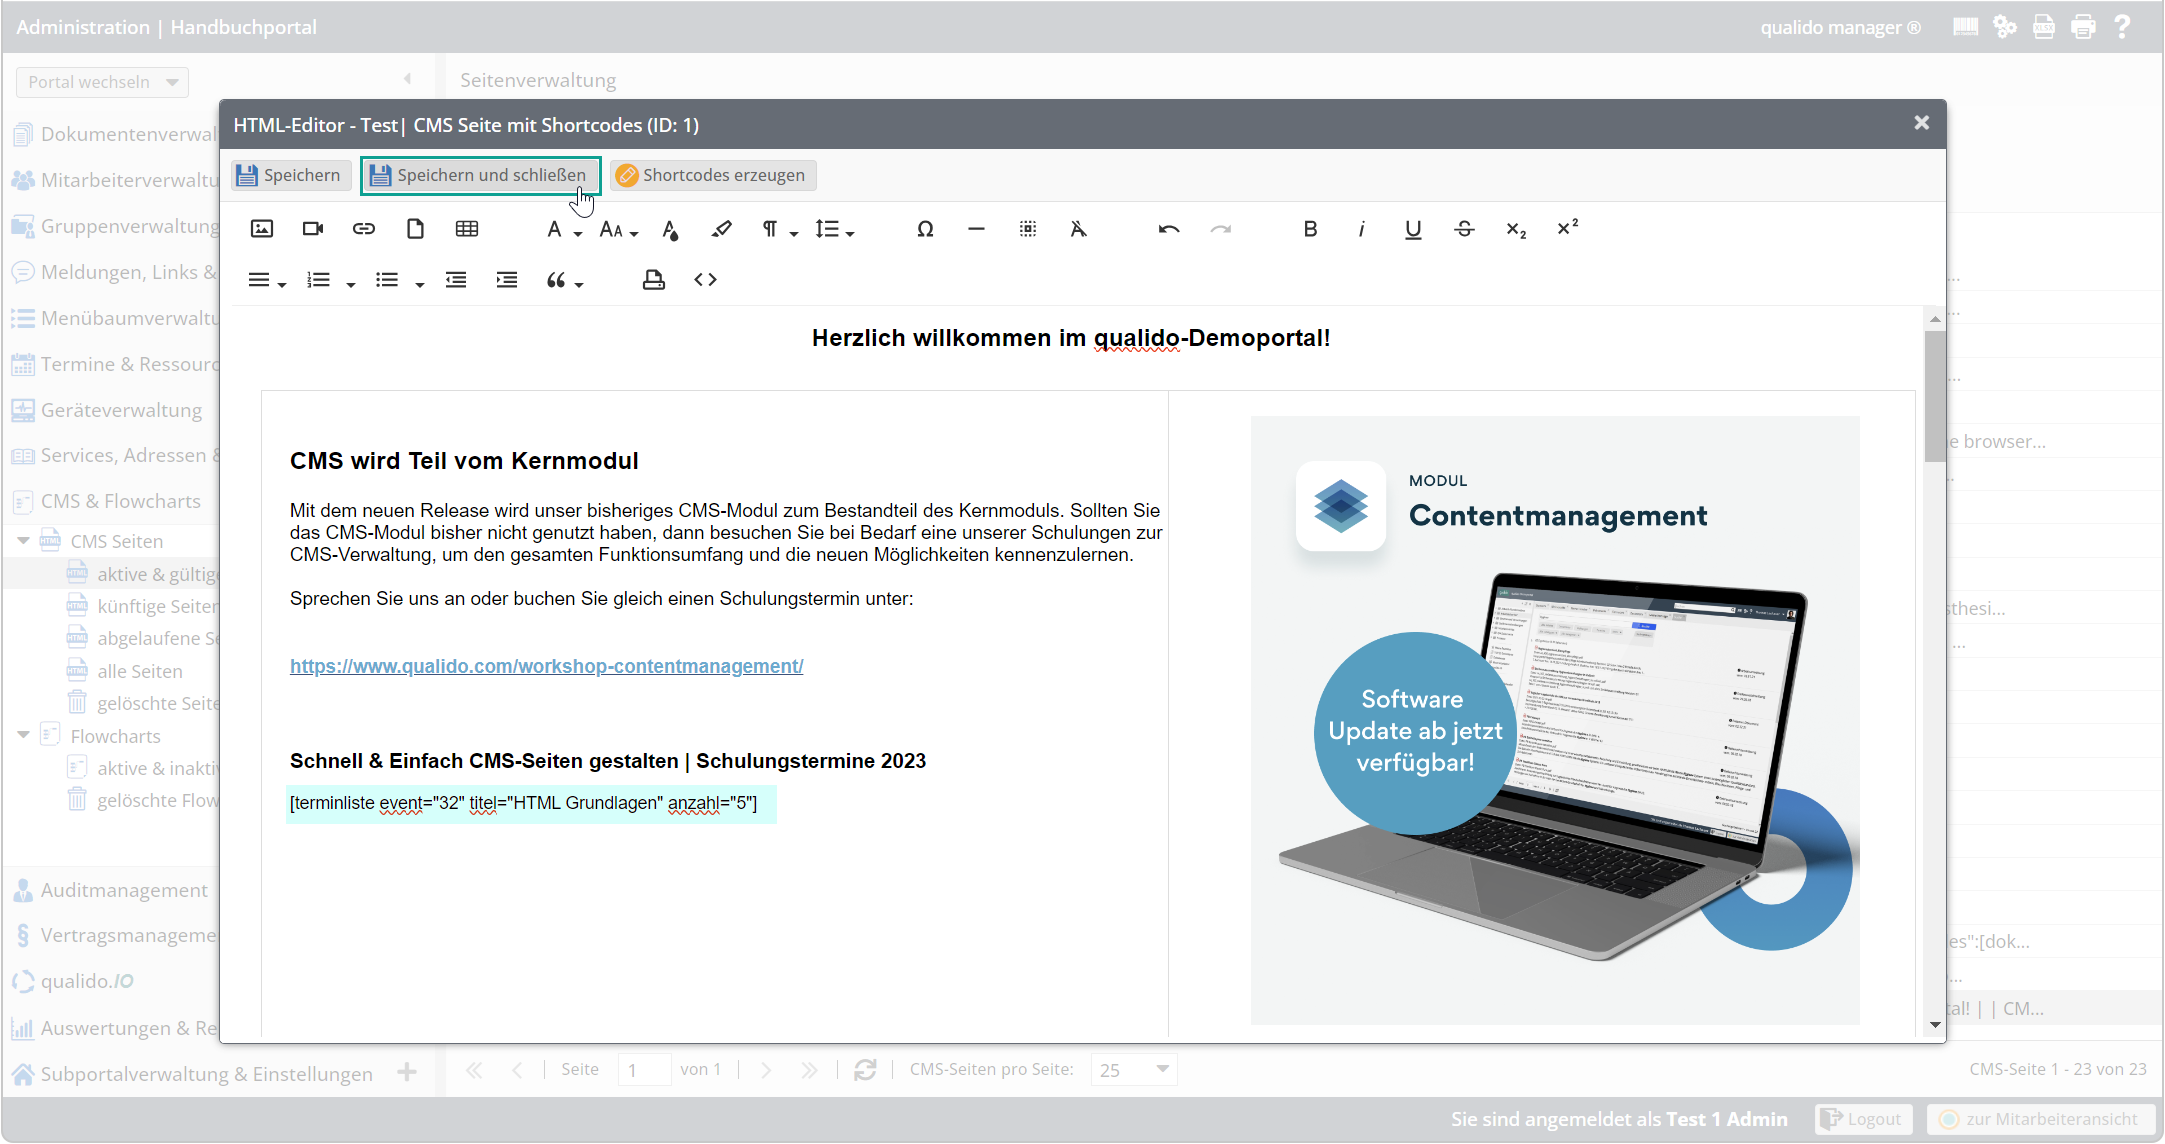Image resolution: width=2165 pixels, height=1144 pixels.
Task: Insert table from toolbar
Action: 467,229
